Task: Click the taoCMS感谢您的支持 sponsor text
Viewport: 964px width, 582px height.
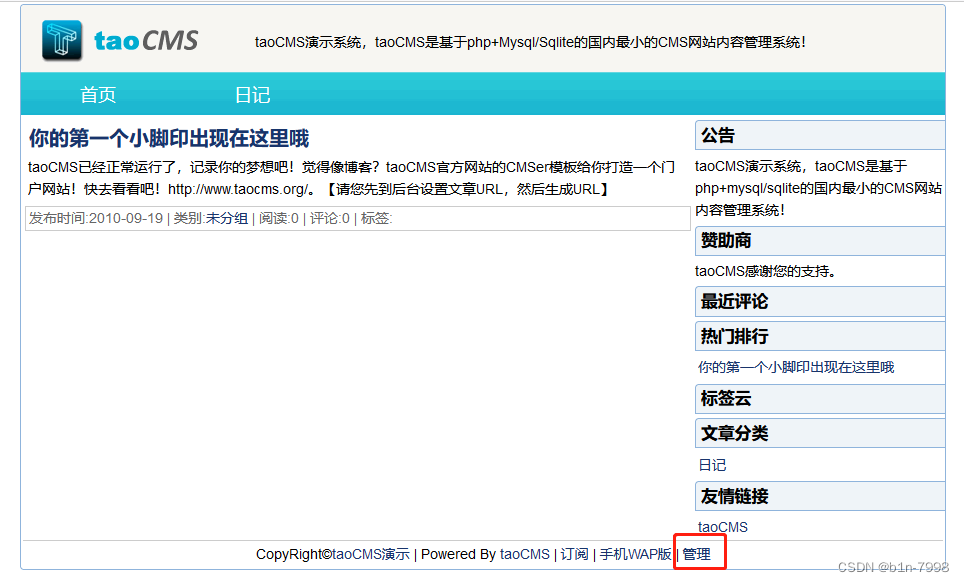Action: (x=765, y=271)
